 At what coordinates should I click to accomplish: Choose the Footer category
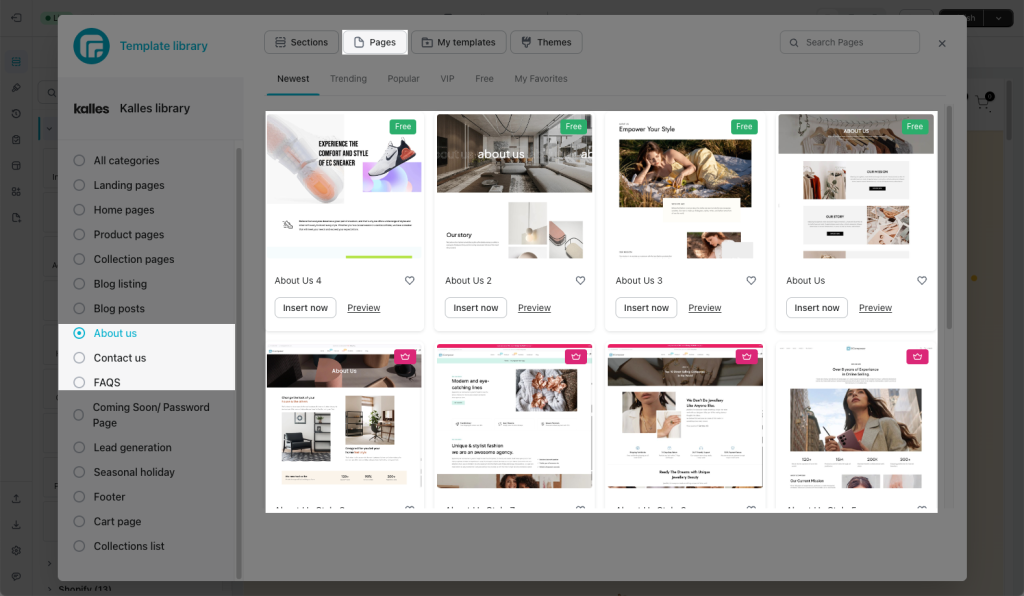click(79, 497)
